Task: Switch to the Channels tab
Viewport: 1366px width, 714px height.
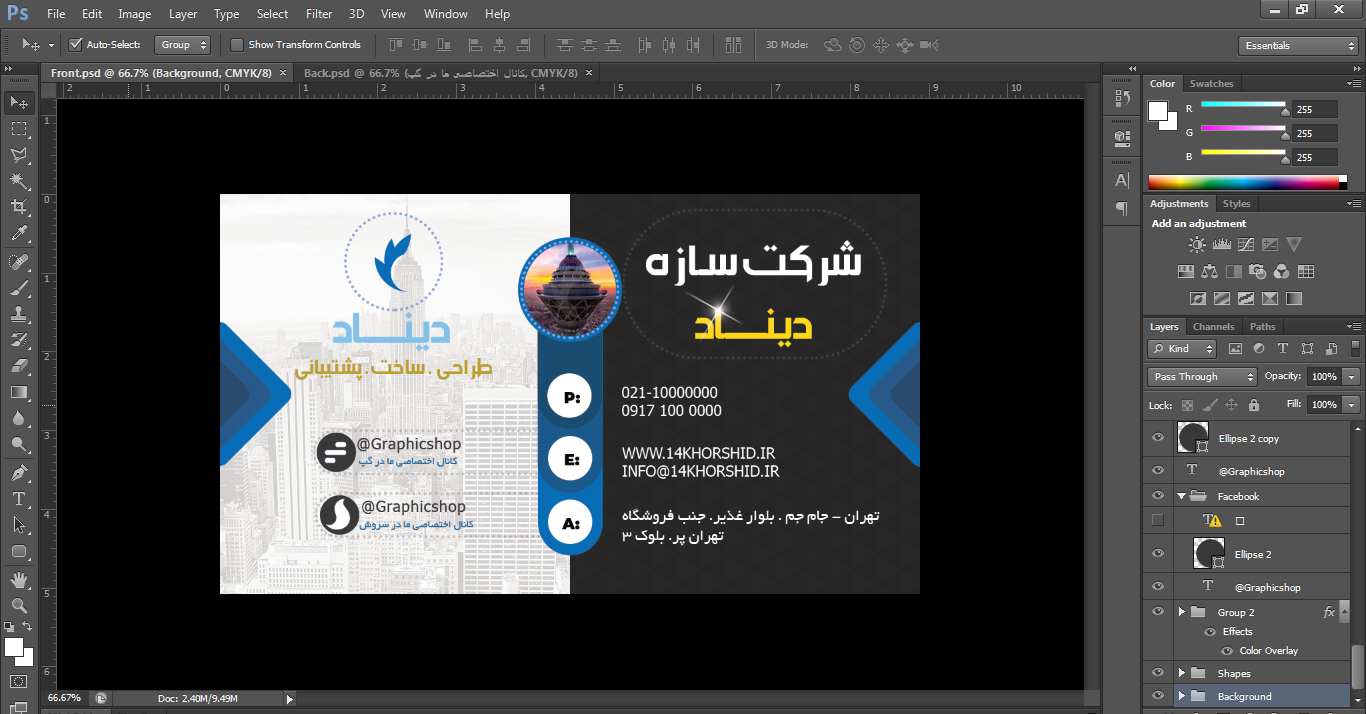Action: coord(1213,327)
